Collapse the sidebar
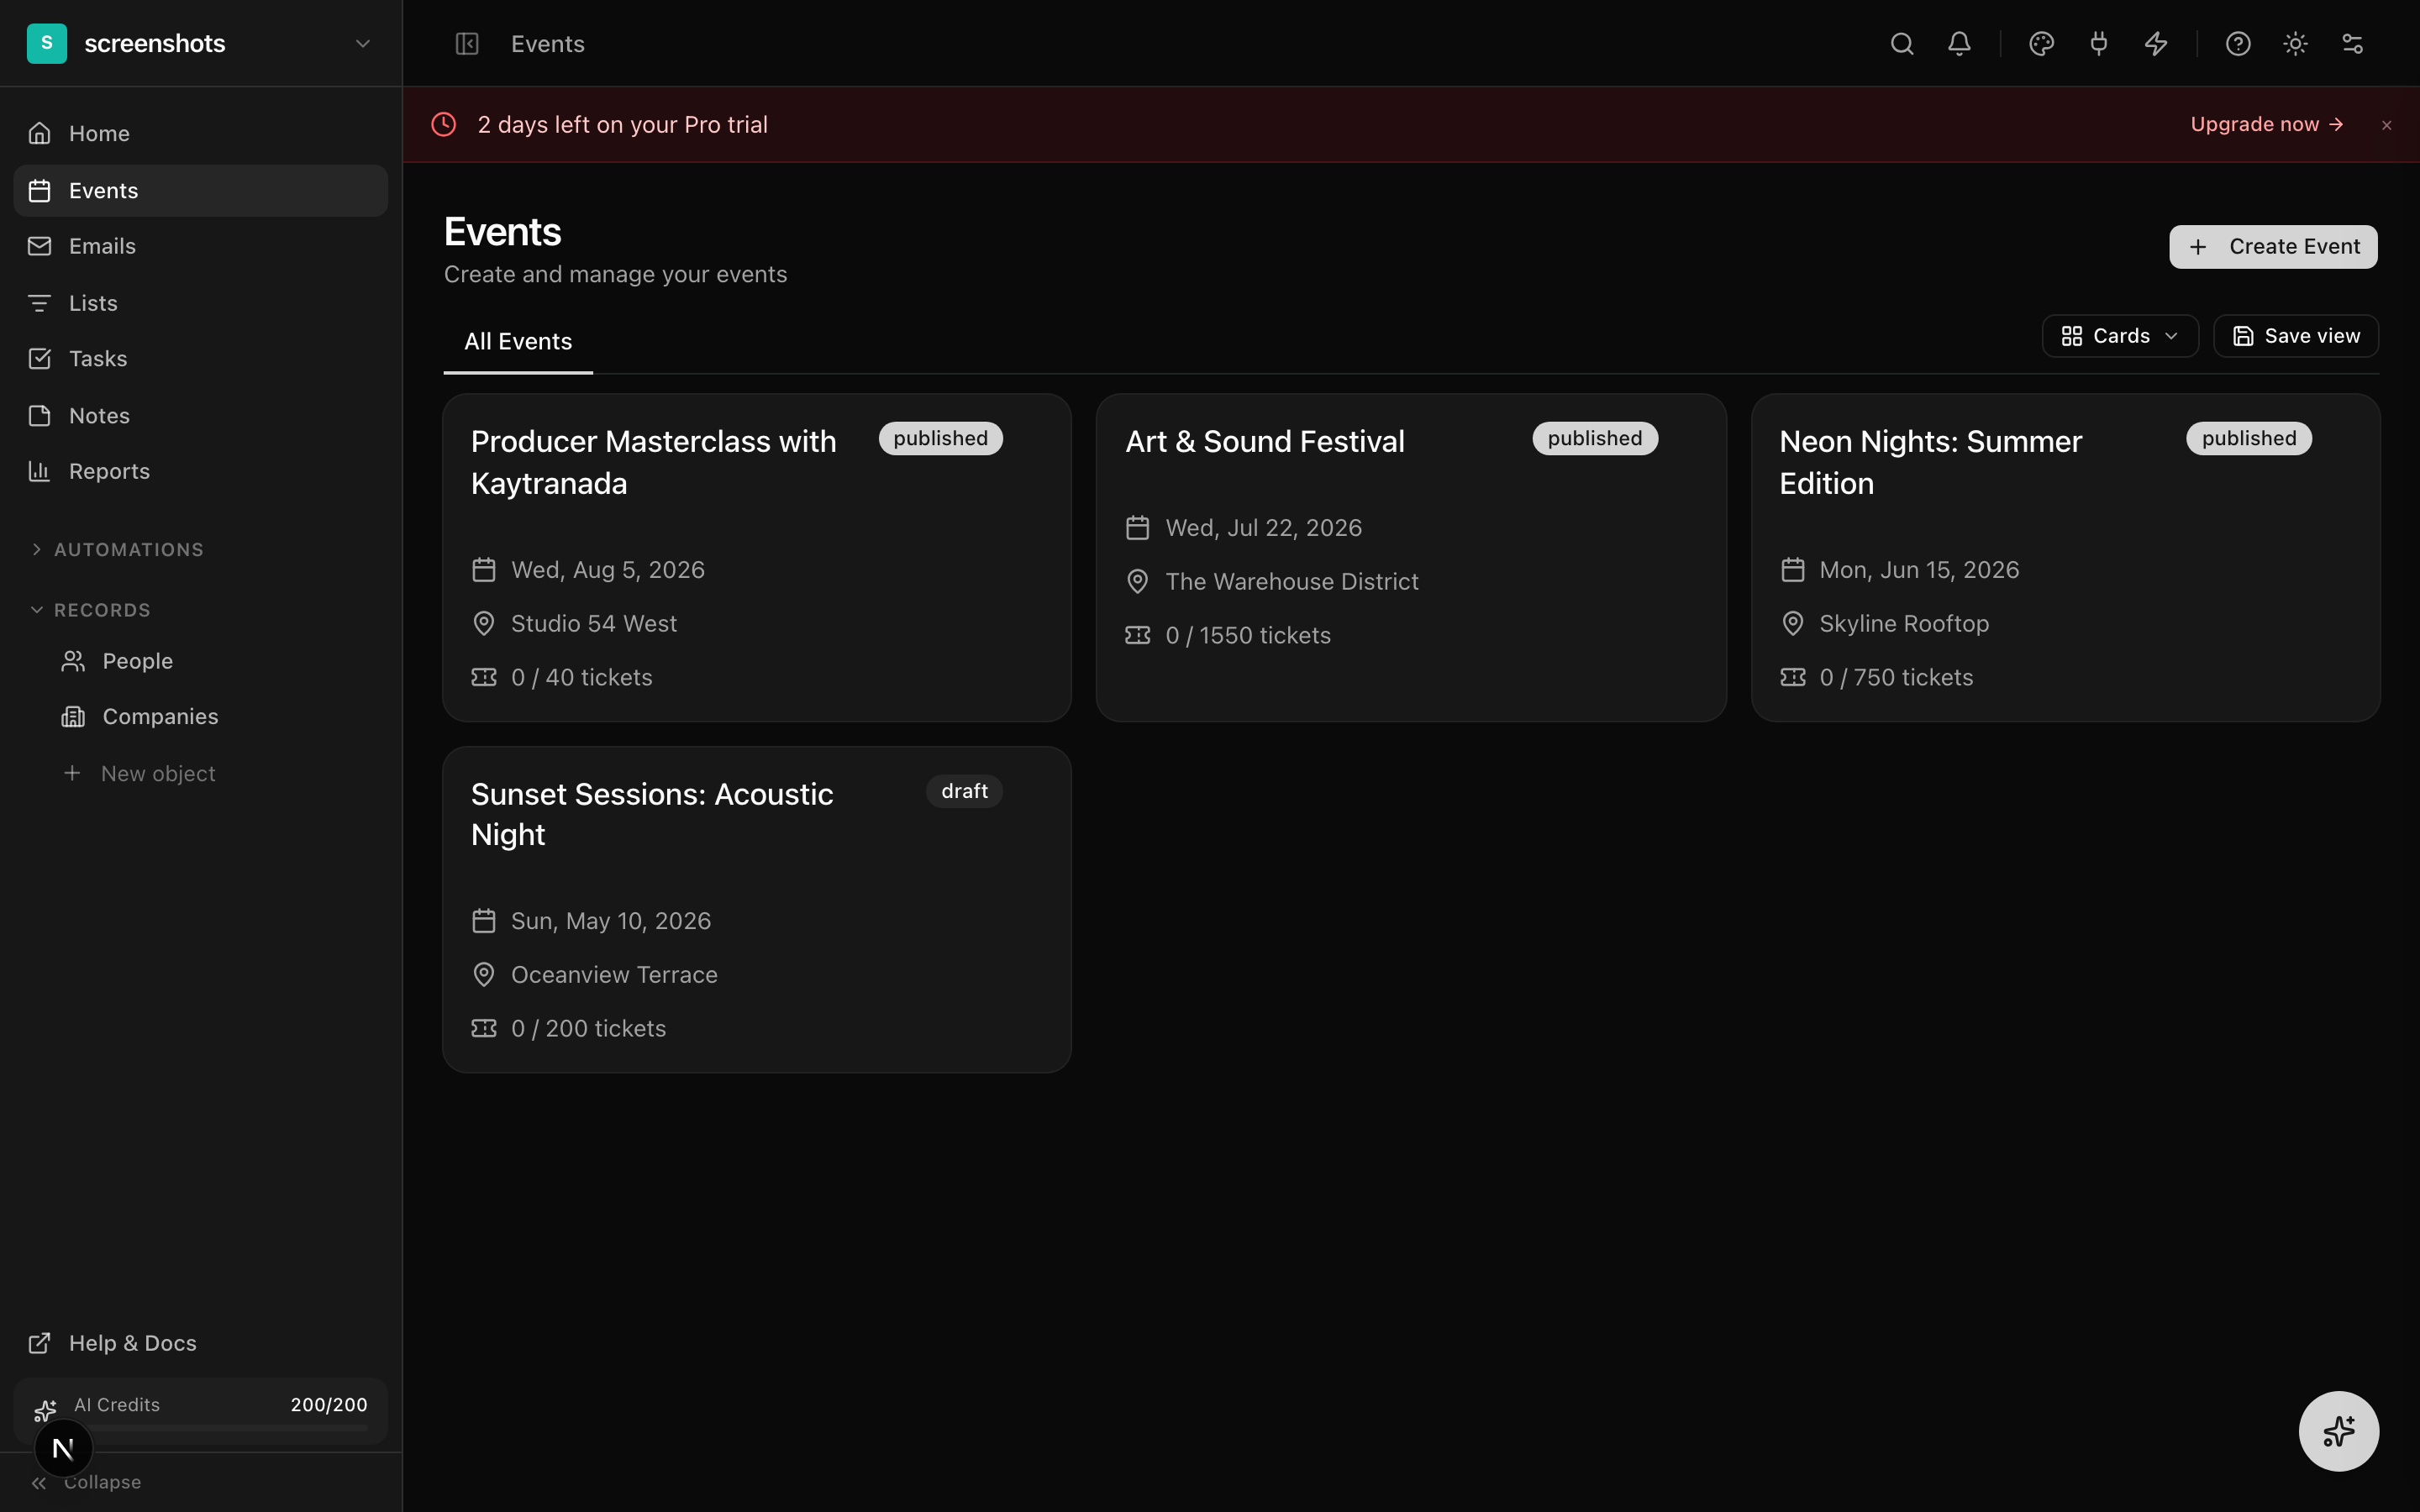The image size is (2420, 1512). pos(86,1482)
